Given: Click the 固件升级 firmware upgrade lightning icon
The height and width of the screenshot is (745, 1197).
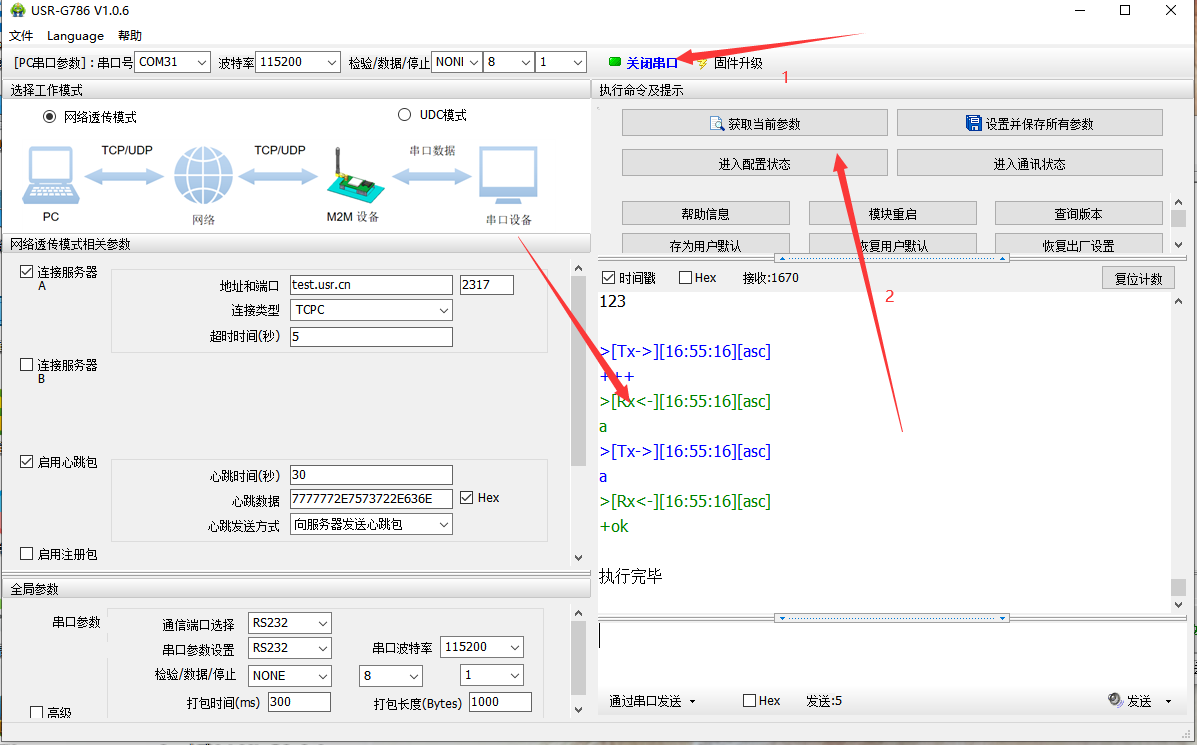Looking at the screenshot, I should (x=702, y=63).
